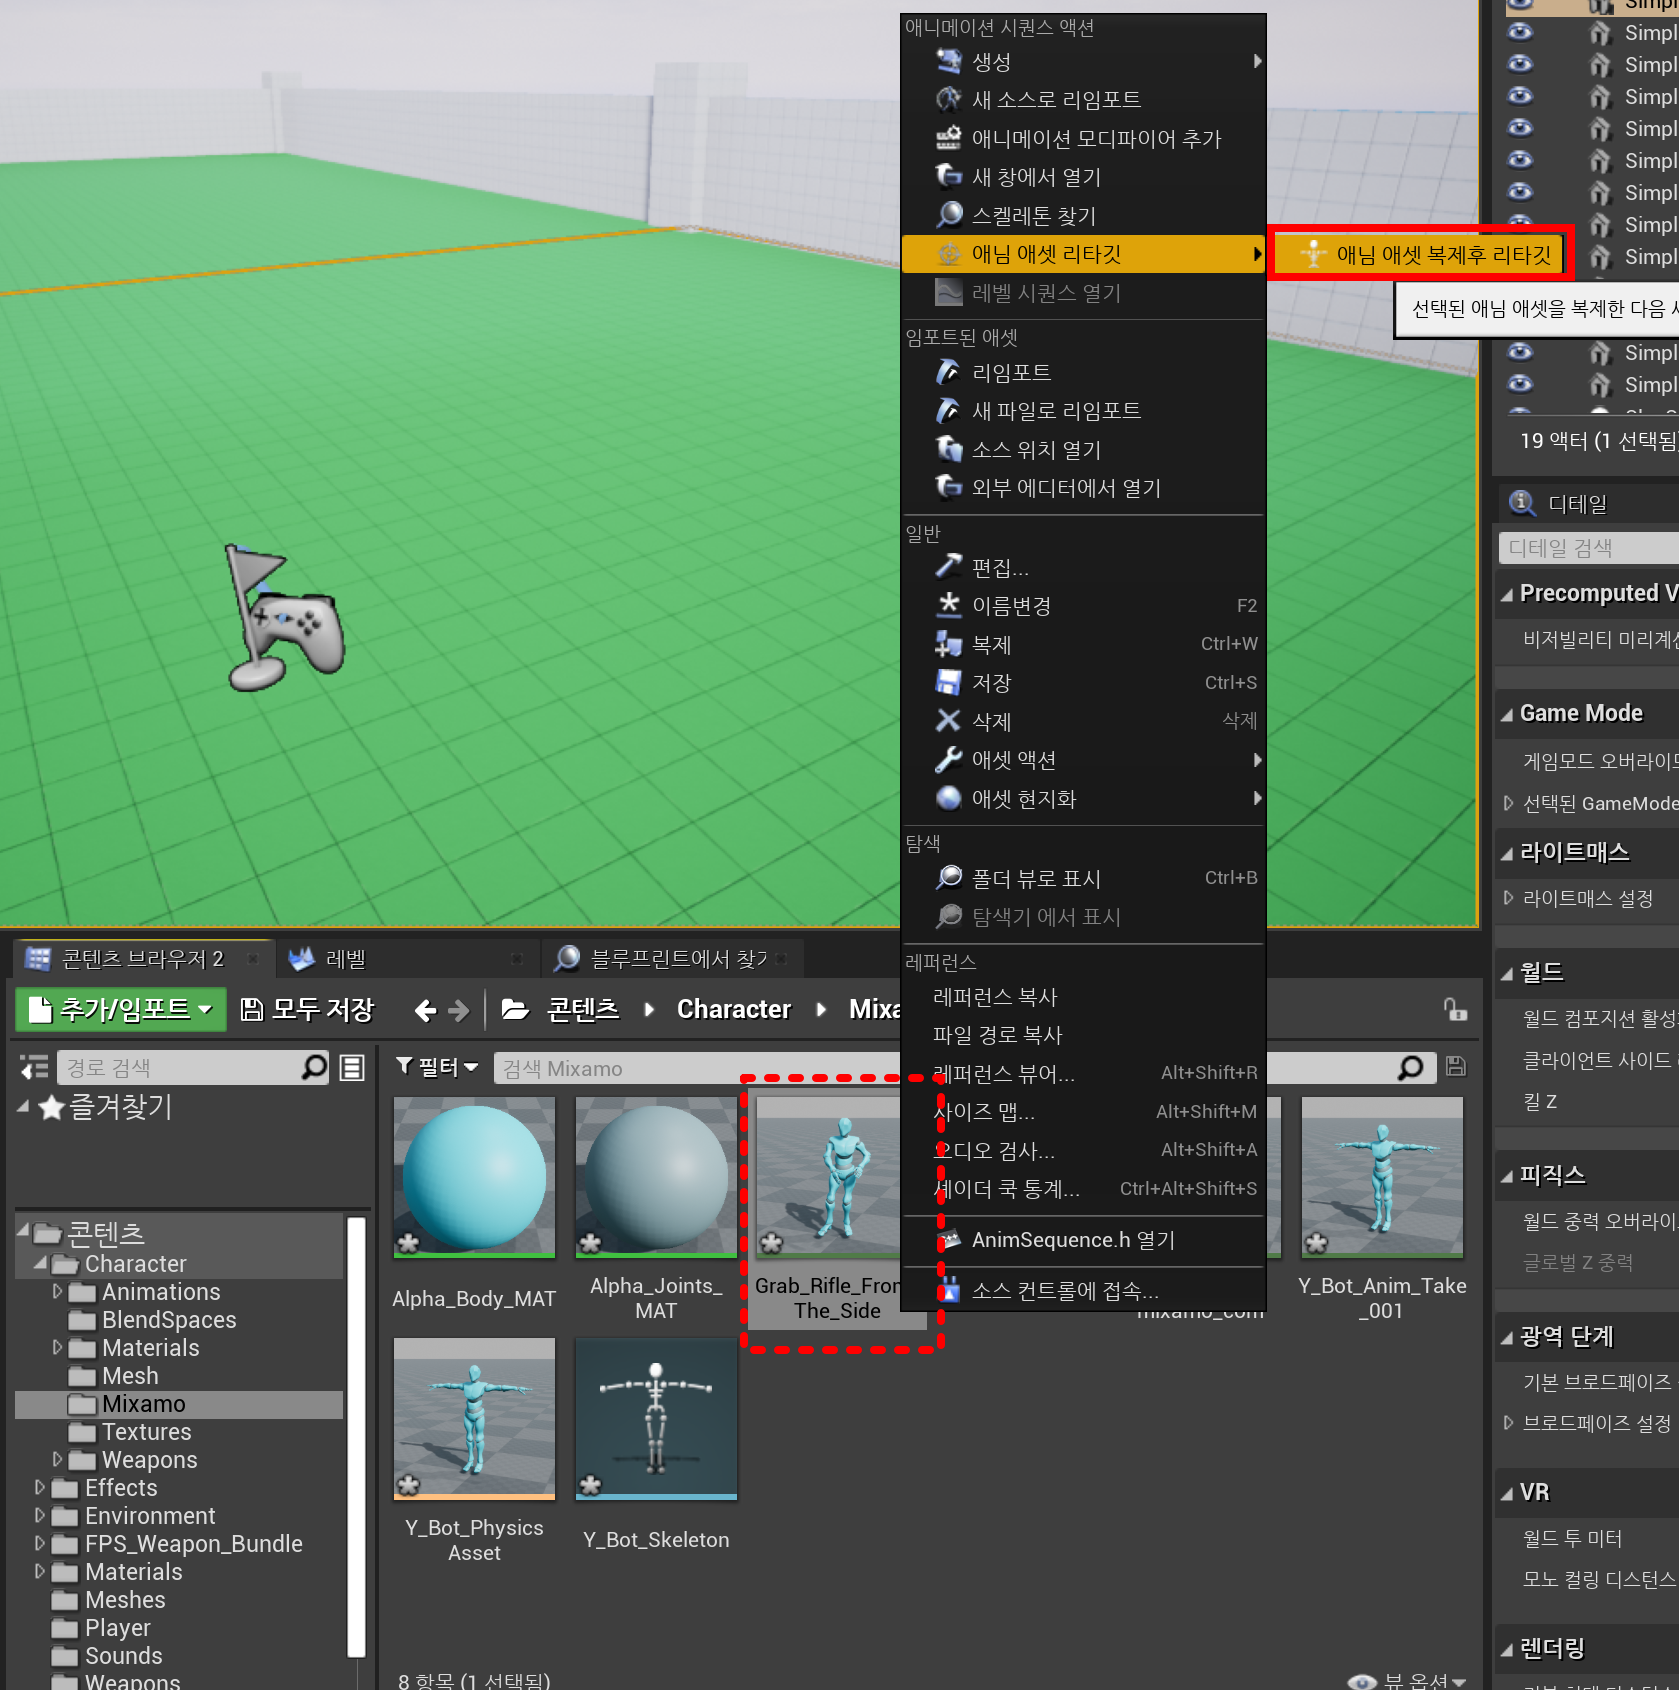Screen dimensions: 1679x1690
Task: Click the 이름변경 rename icon
Action: pyautogui.click(x=948, y=605)
